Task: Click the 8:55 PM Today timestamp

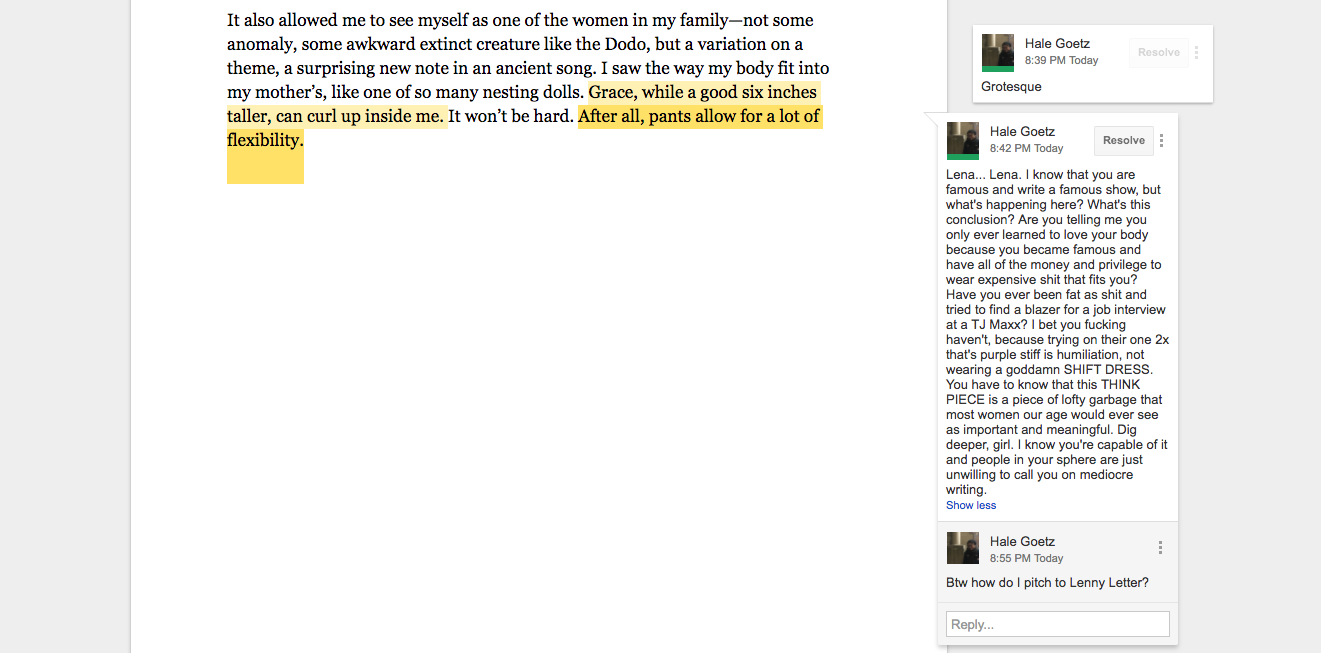Action: (x=1026, y=559)
